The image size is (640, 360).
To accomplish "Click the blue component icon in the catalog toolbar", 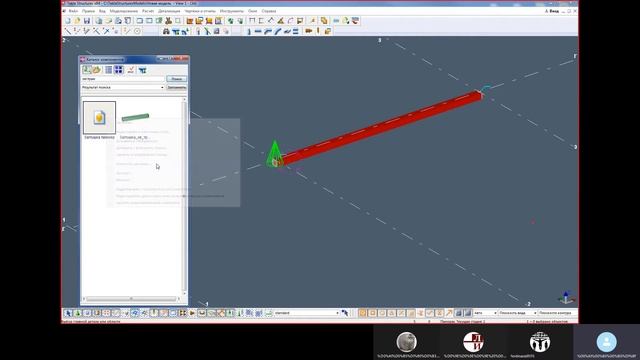I will [x=142, y=70].
